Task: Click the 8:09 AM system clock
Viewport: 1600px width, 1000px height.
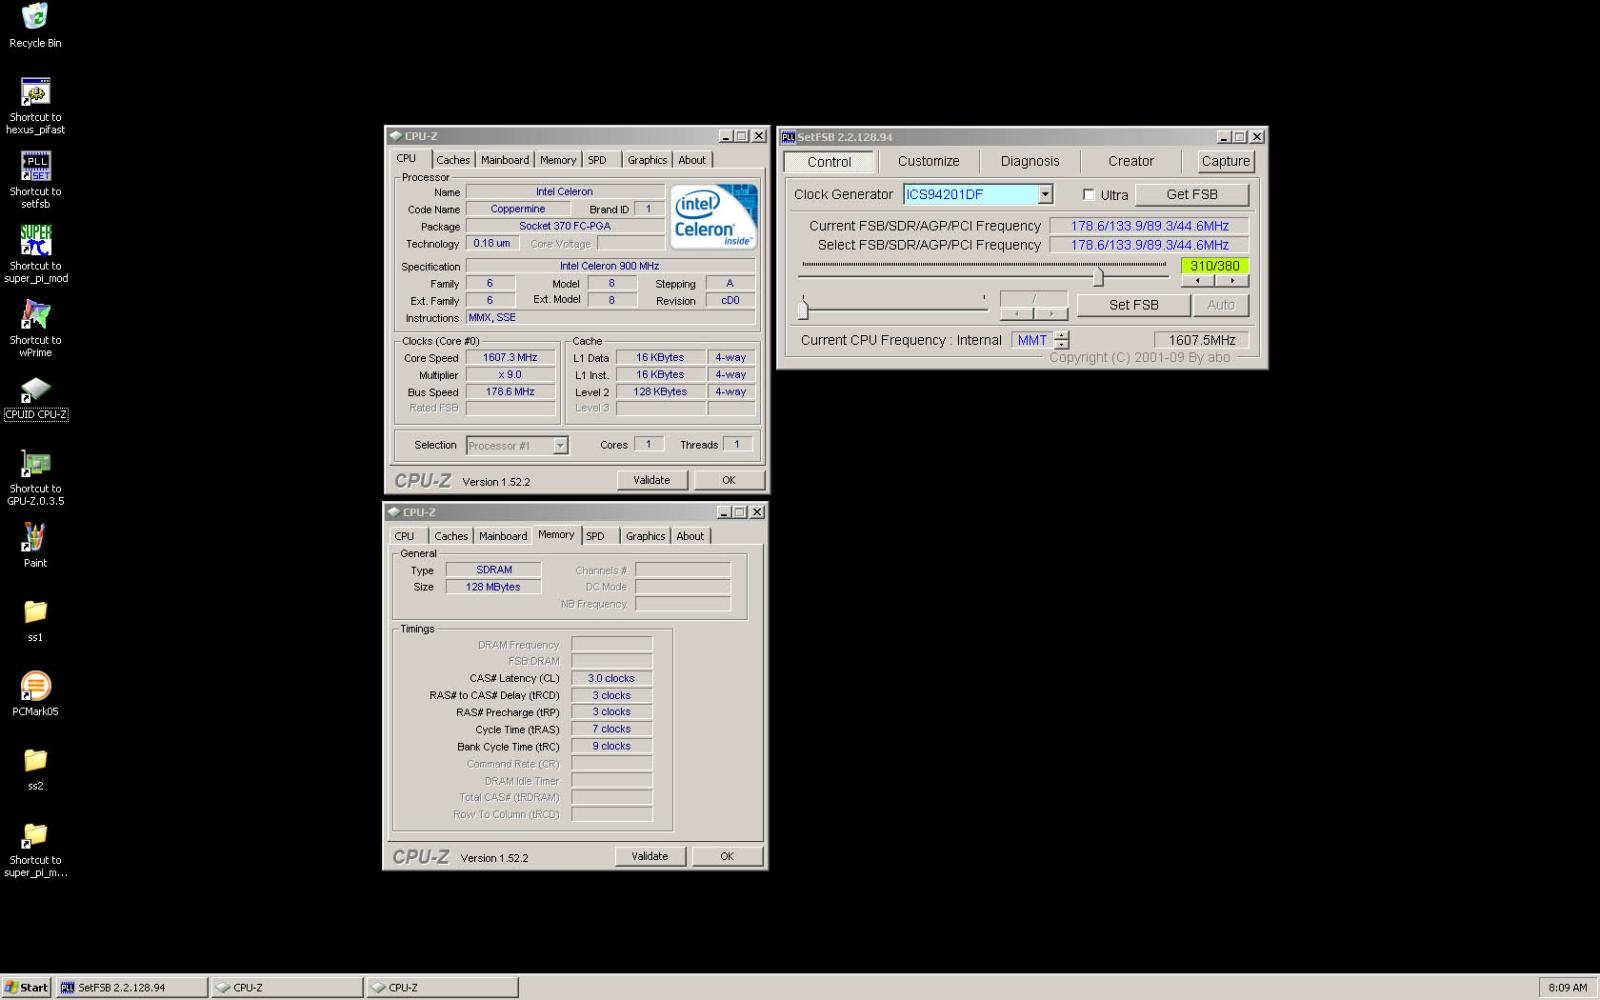Action: click(x=1567, y=988)
